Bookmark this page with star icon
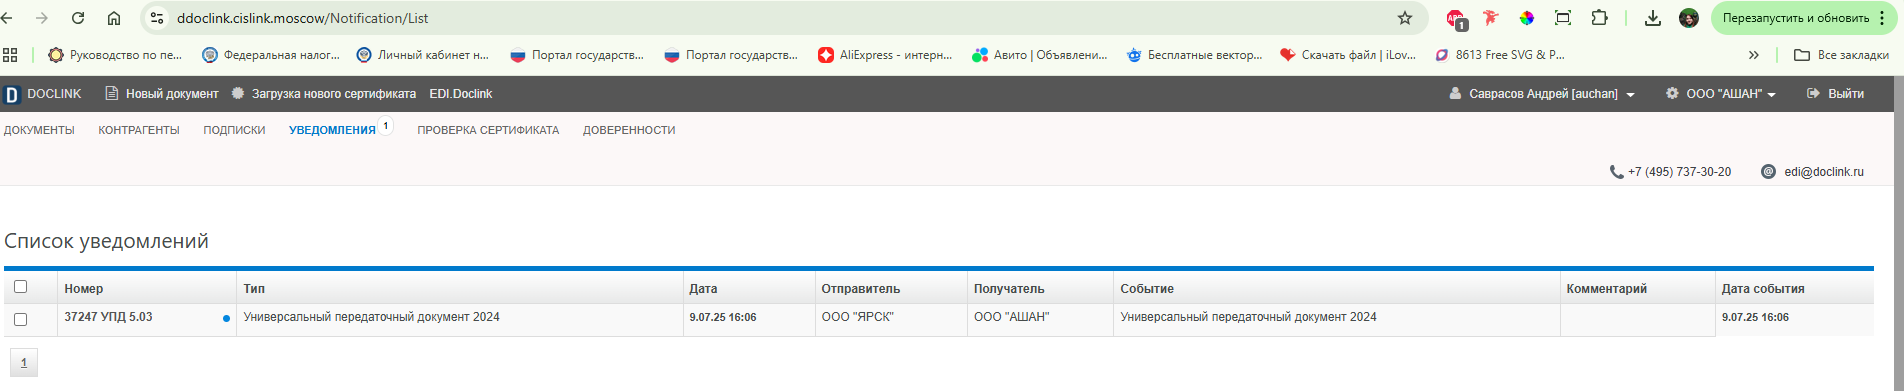This screenshot has width=1904, height=391. click(x=1405, y=18)
